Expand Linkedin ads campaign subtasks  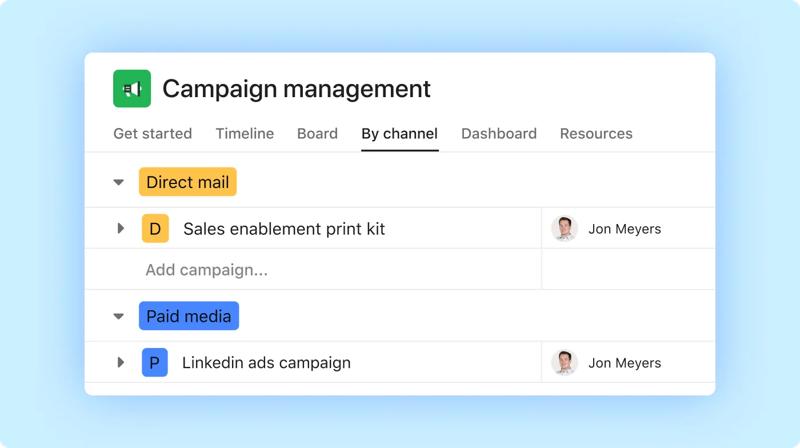click(x=120, y=363)
